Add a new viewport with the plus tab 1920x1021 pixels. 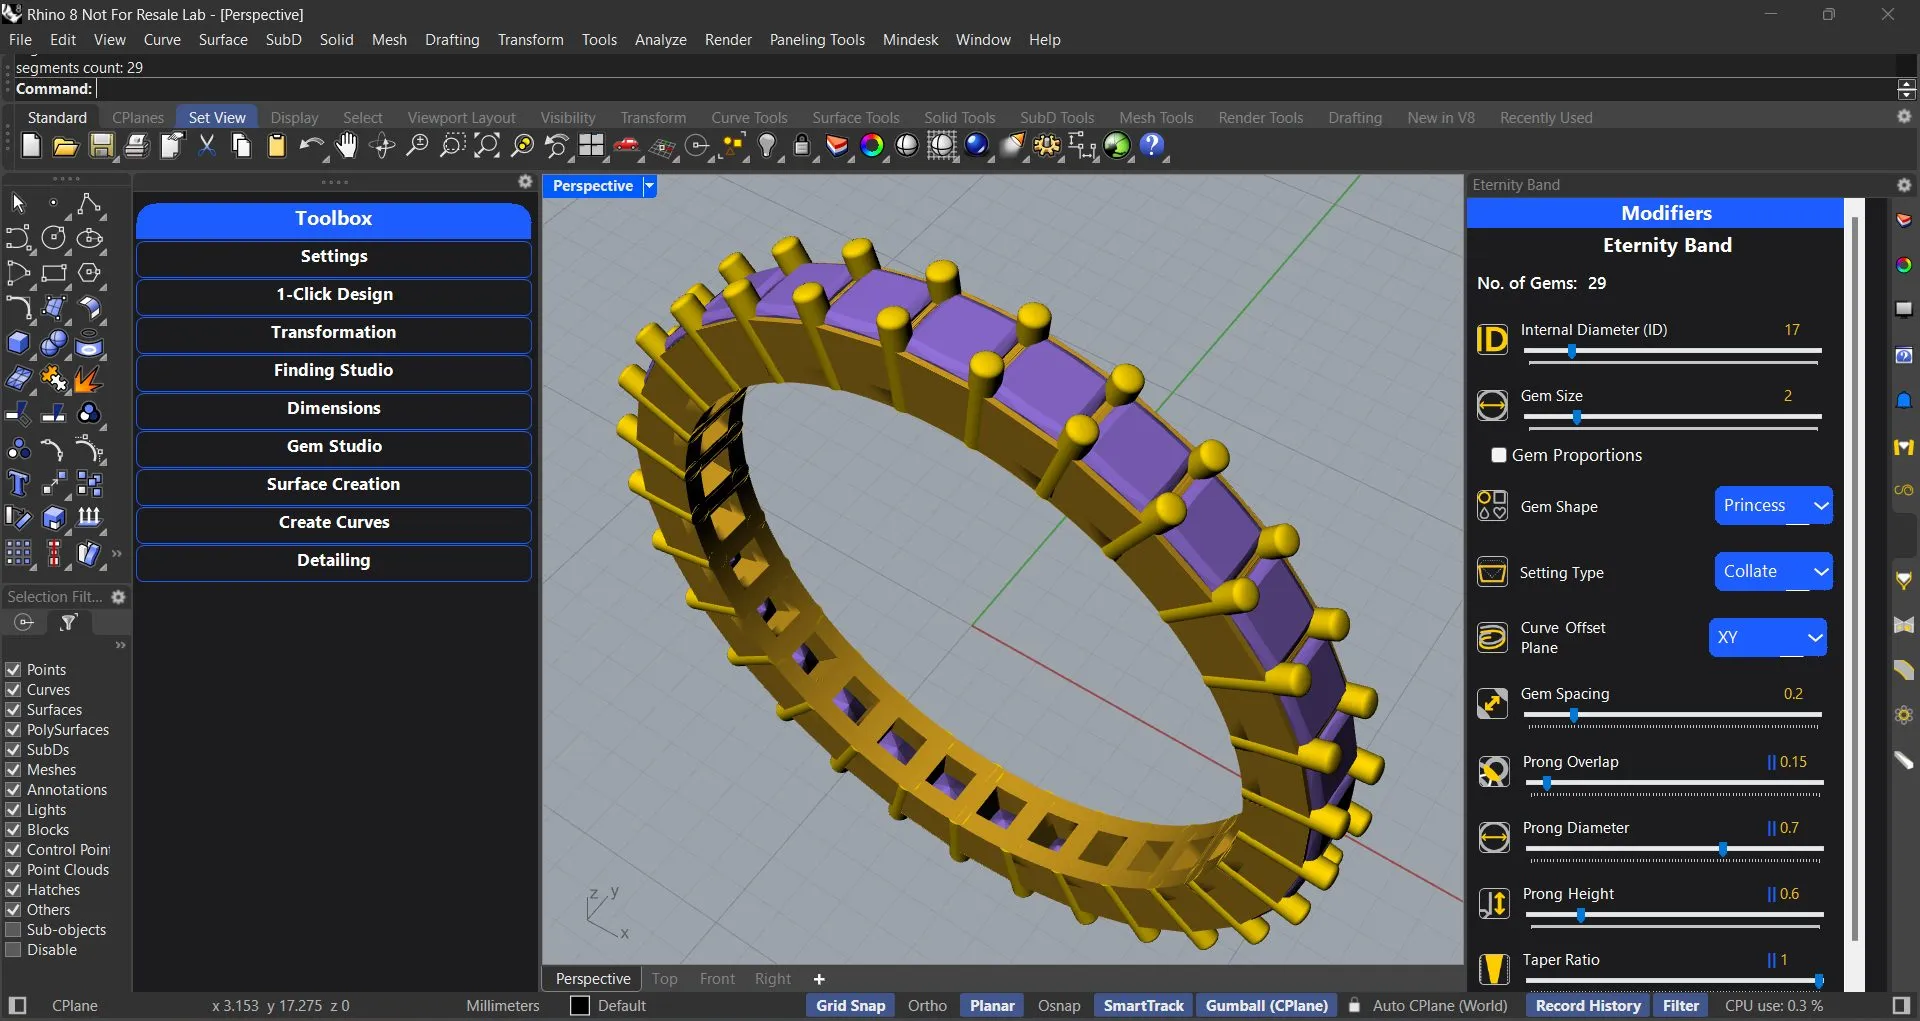tap(820, 978)
